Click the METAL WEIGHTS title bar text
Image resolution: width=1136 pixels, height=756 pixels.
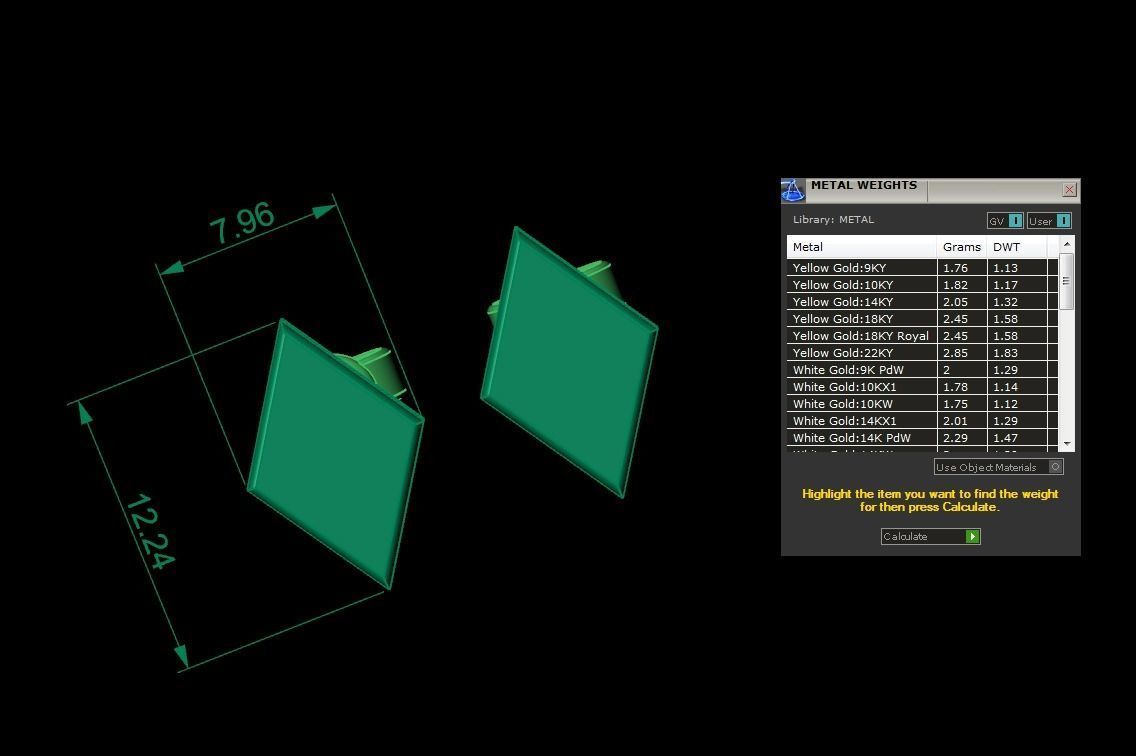864,185
